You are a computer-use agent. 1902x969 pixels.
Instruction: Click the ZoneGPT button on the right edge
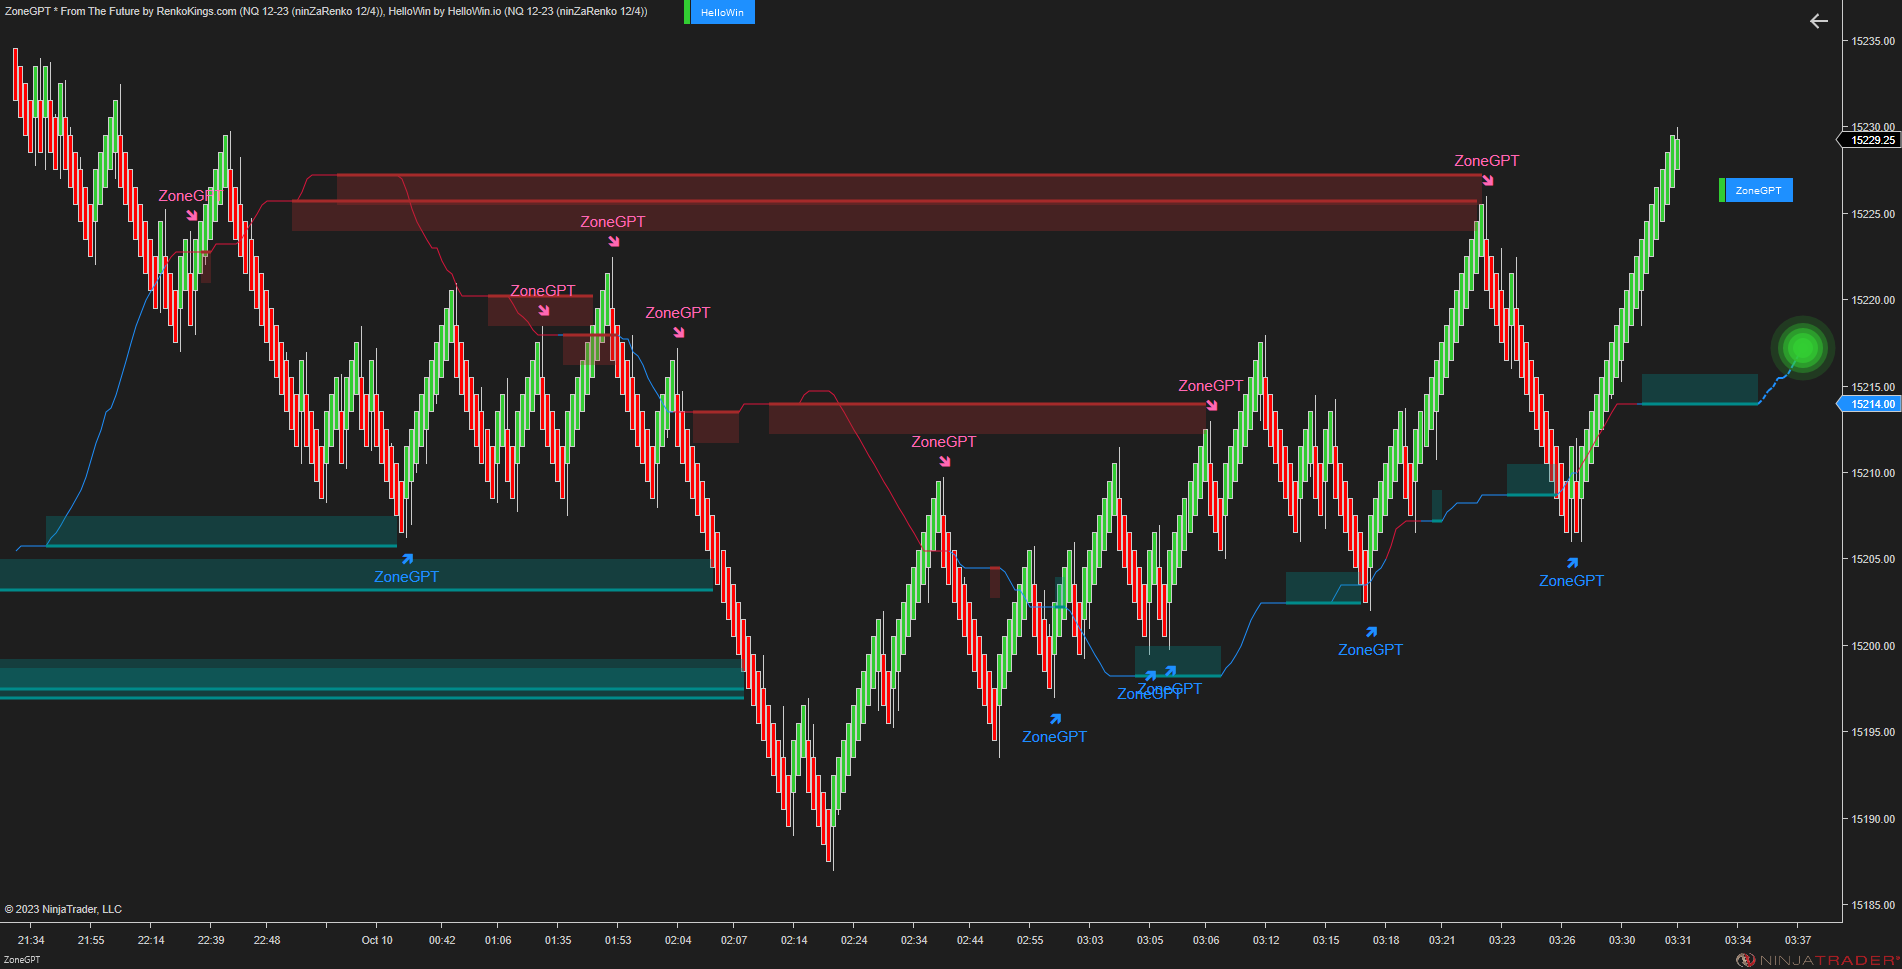[x=1758, y=190]
